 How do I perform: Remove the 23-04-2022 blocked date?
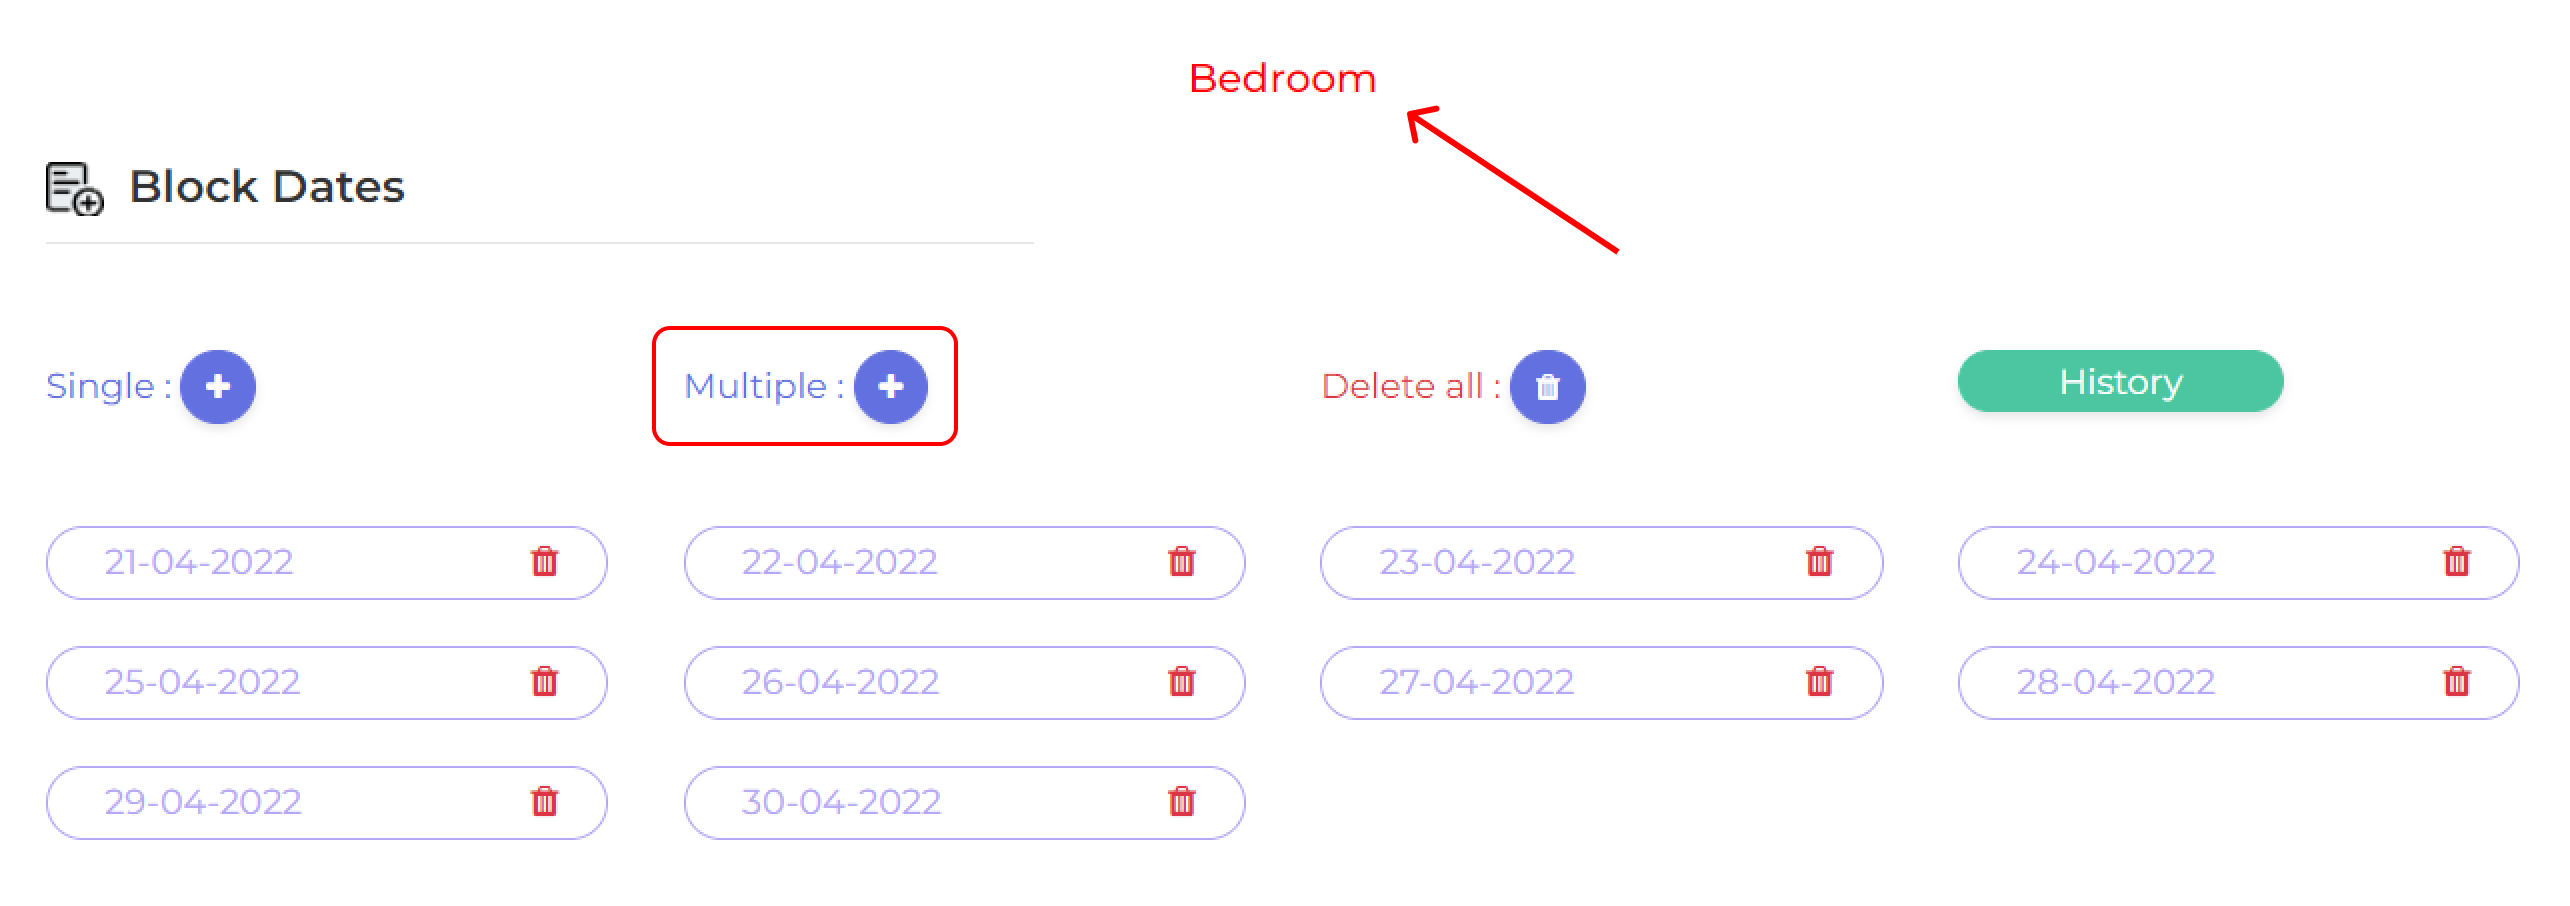point(1819,562)
